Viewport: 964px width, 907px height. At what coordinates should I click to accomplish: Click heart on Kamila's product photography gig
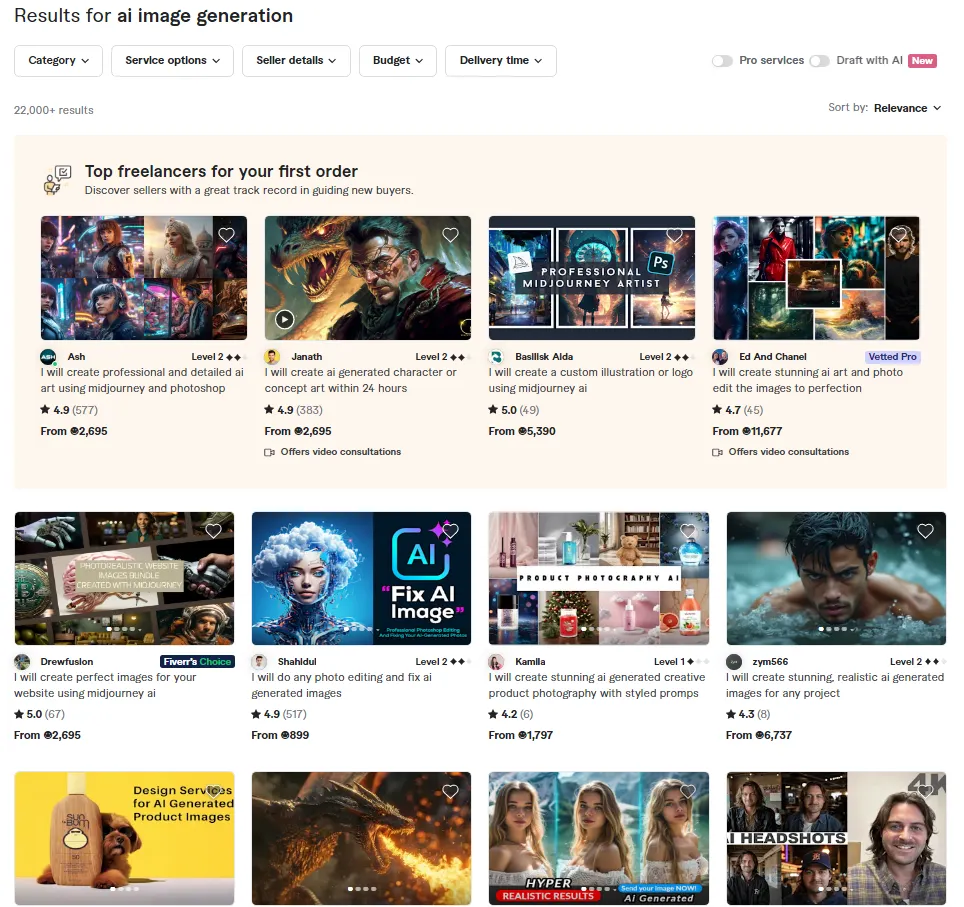[688, 531]
